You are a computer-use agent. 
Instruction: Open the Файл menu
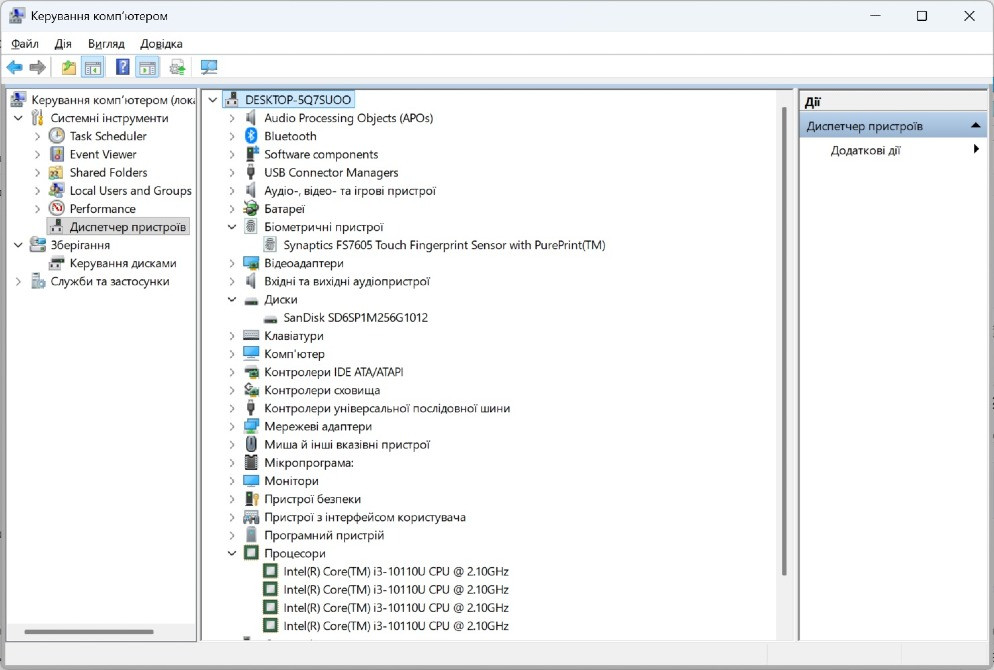click(25, 44)
